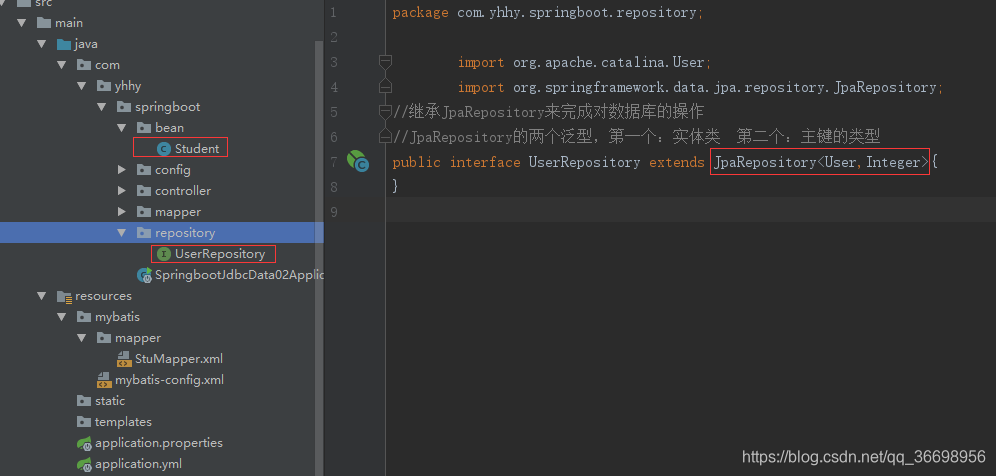Click org.apache.catalina.User import text
The width and height of the screenshot is (996, 476).
click(x=609, y=62)
